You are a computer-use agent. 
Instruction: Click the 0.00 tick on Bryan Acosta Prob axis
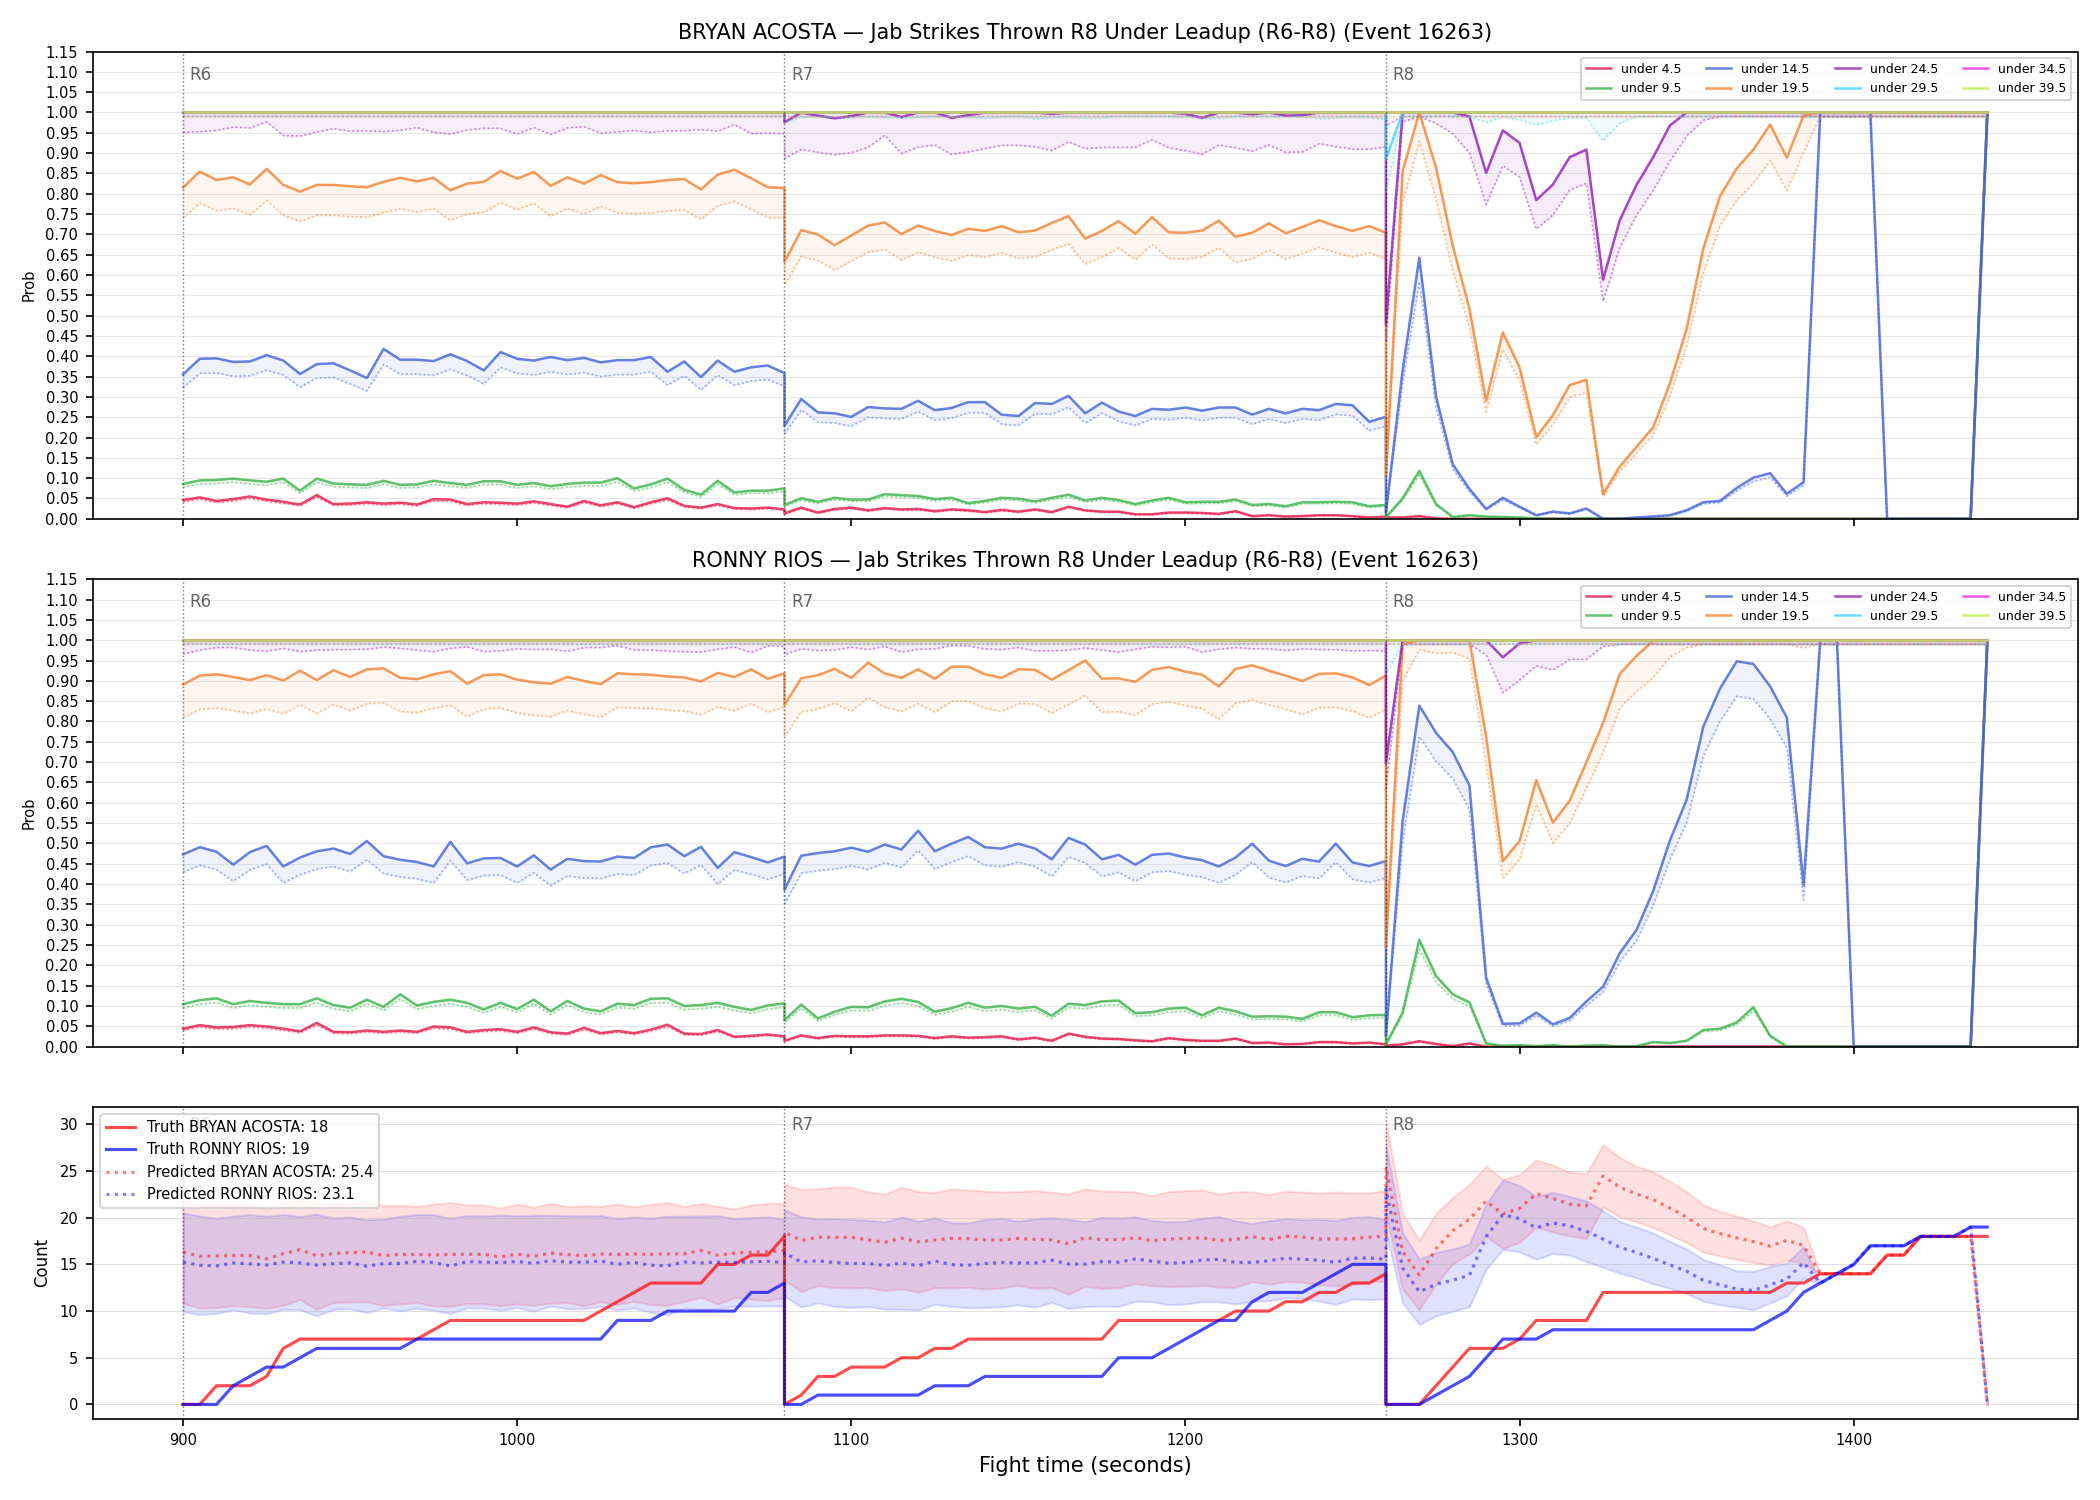pyautogui.click(x=61, y=519)
